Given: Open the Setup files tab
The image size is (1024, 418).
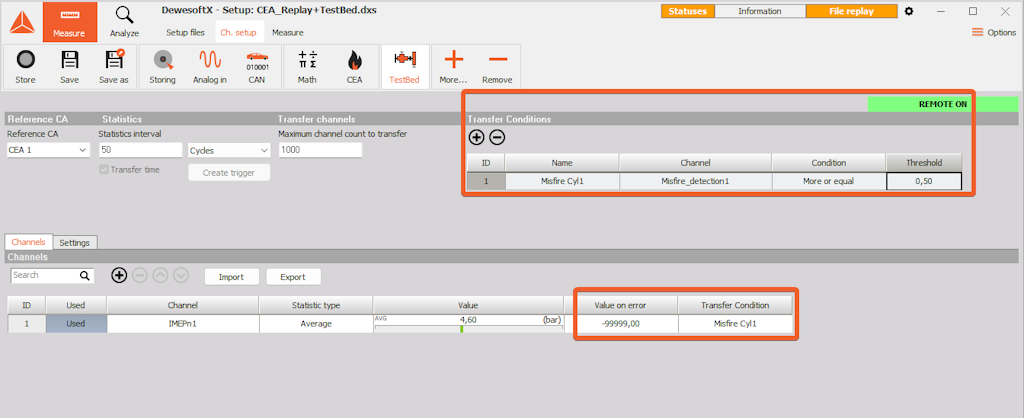Looking at the screenshot, I should pyautogui.click(x=185, y=33).
